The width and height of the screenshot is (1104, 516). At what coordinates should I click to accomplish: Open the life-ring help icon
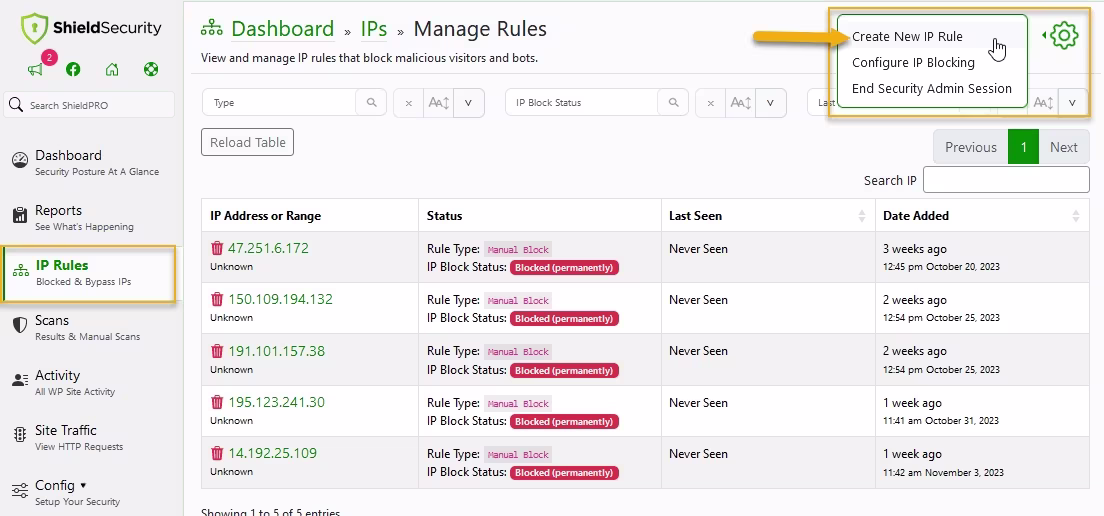pyautogui.click(x=151, y=70)
